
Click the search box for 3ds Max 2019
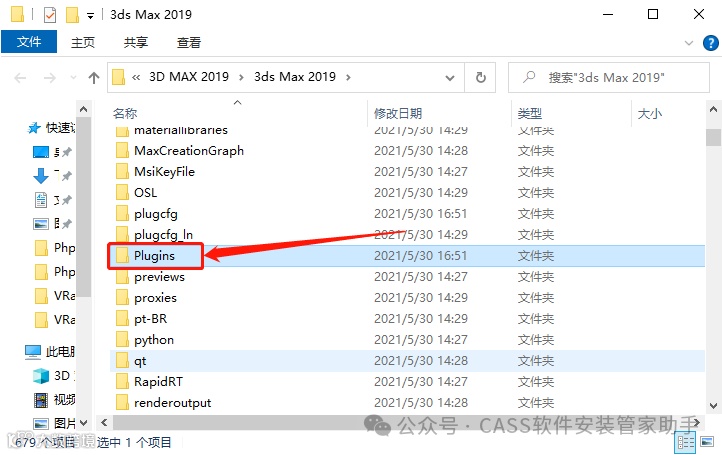click(609, 77)
